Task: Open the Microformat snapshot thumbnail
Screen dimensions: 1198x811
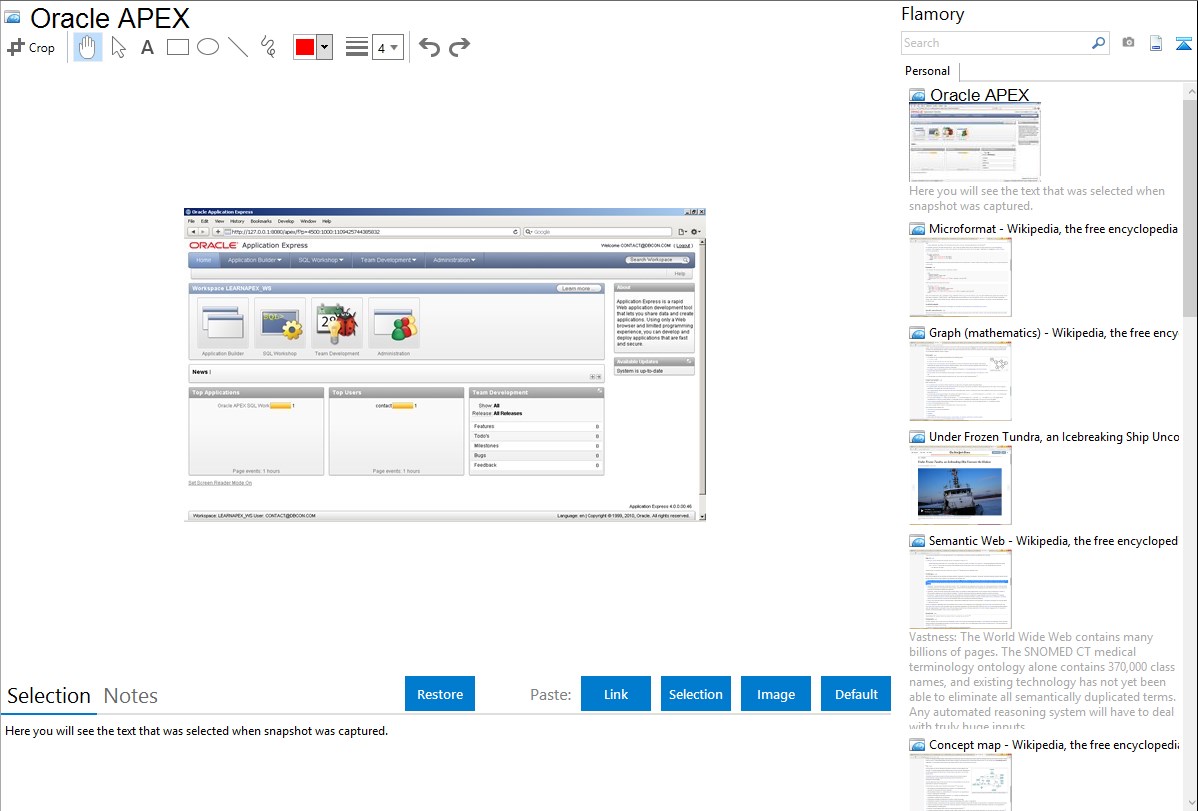Action: pyautogui.click(x=960, y=277)
